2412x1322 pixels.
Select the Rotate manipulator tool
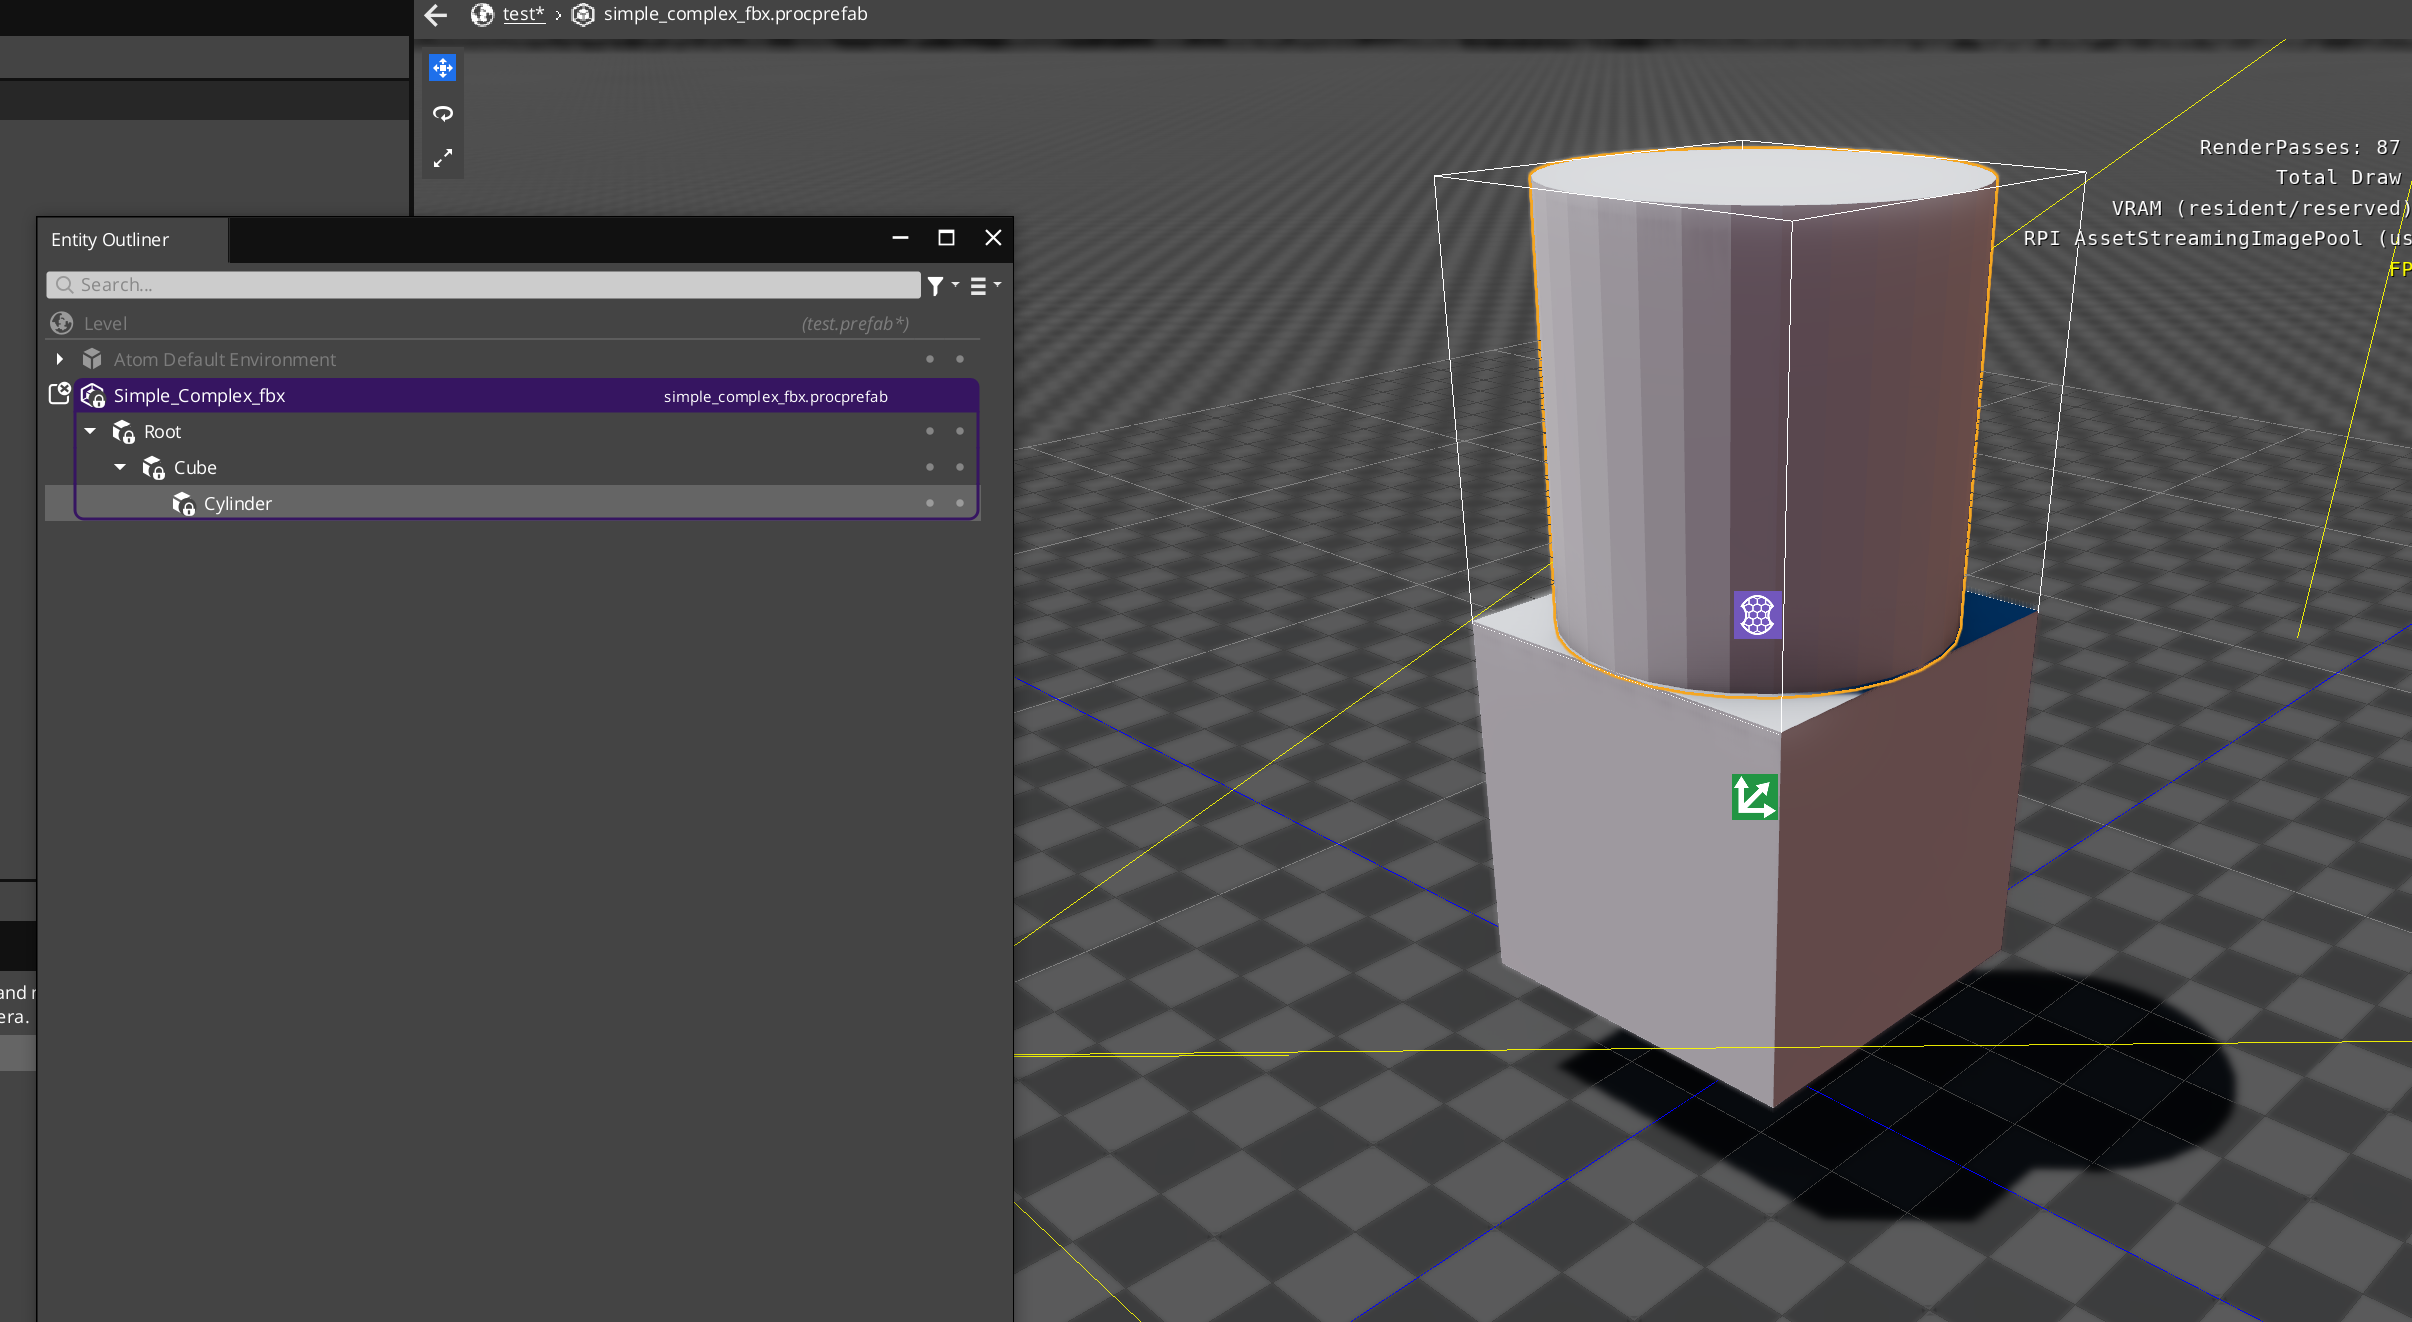point(442,113)
